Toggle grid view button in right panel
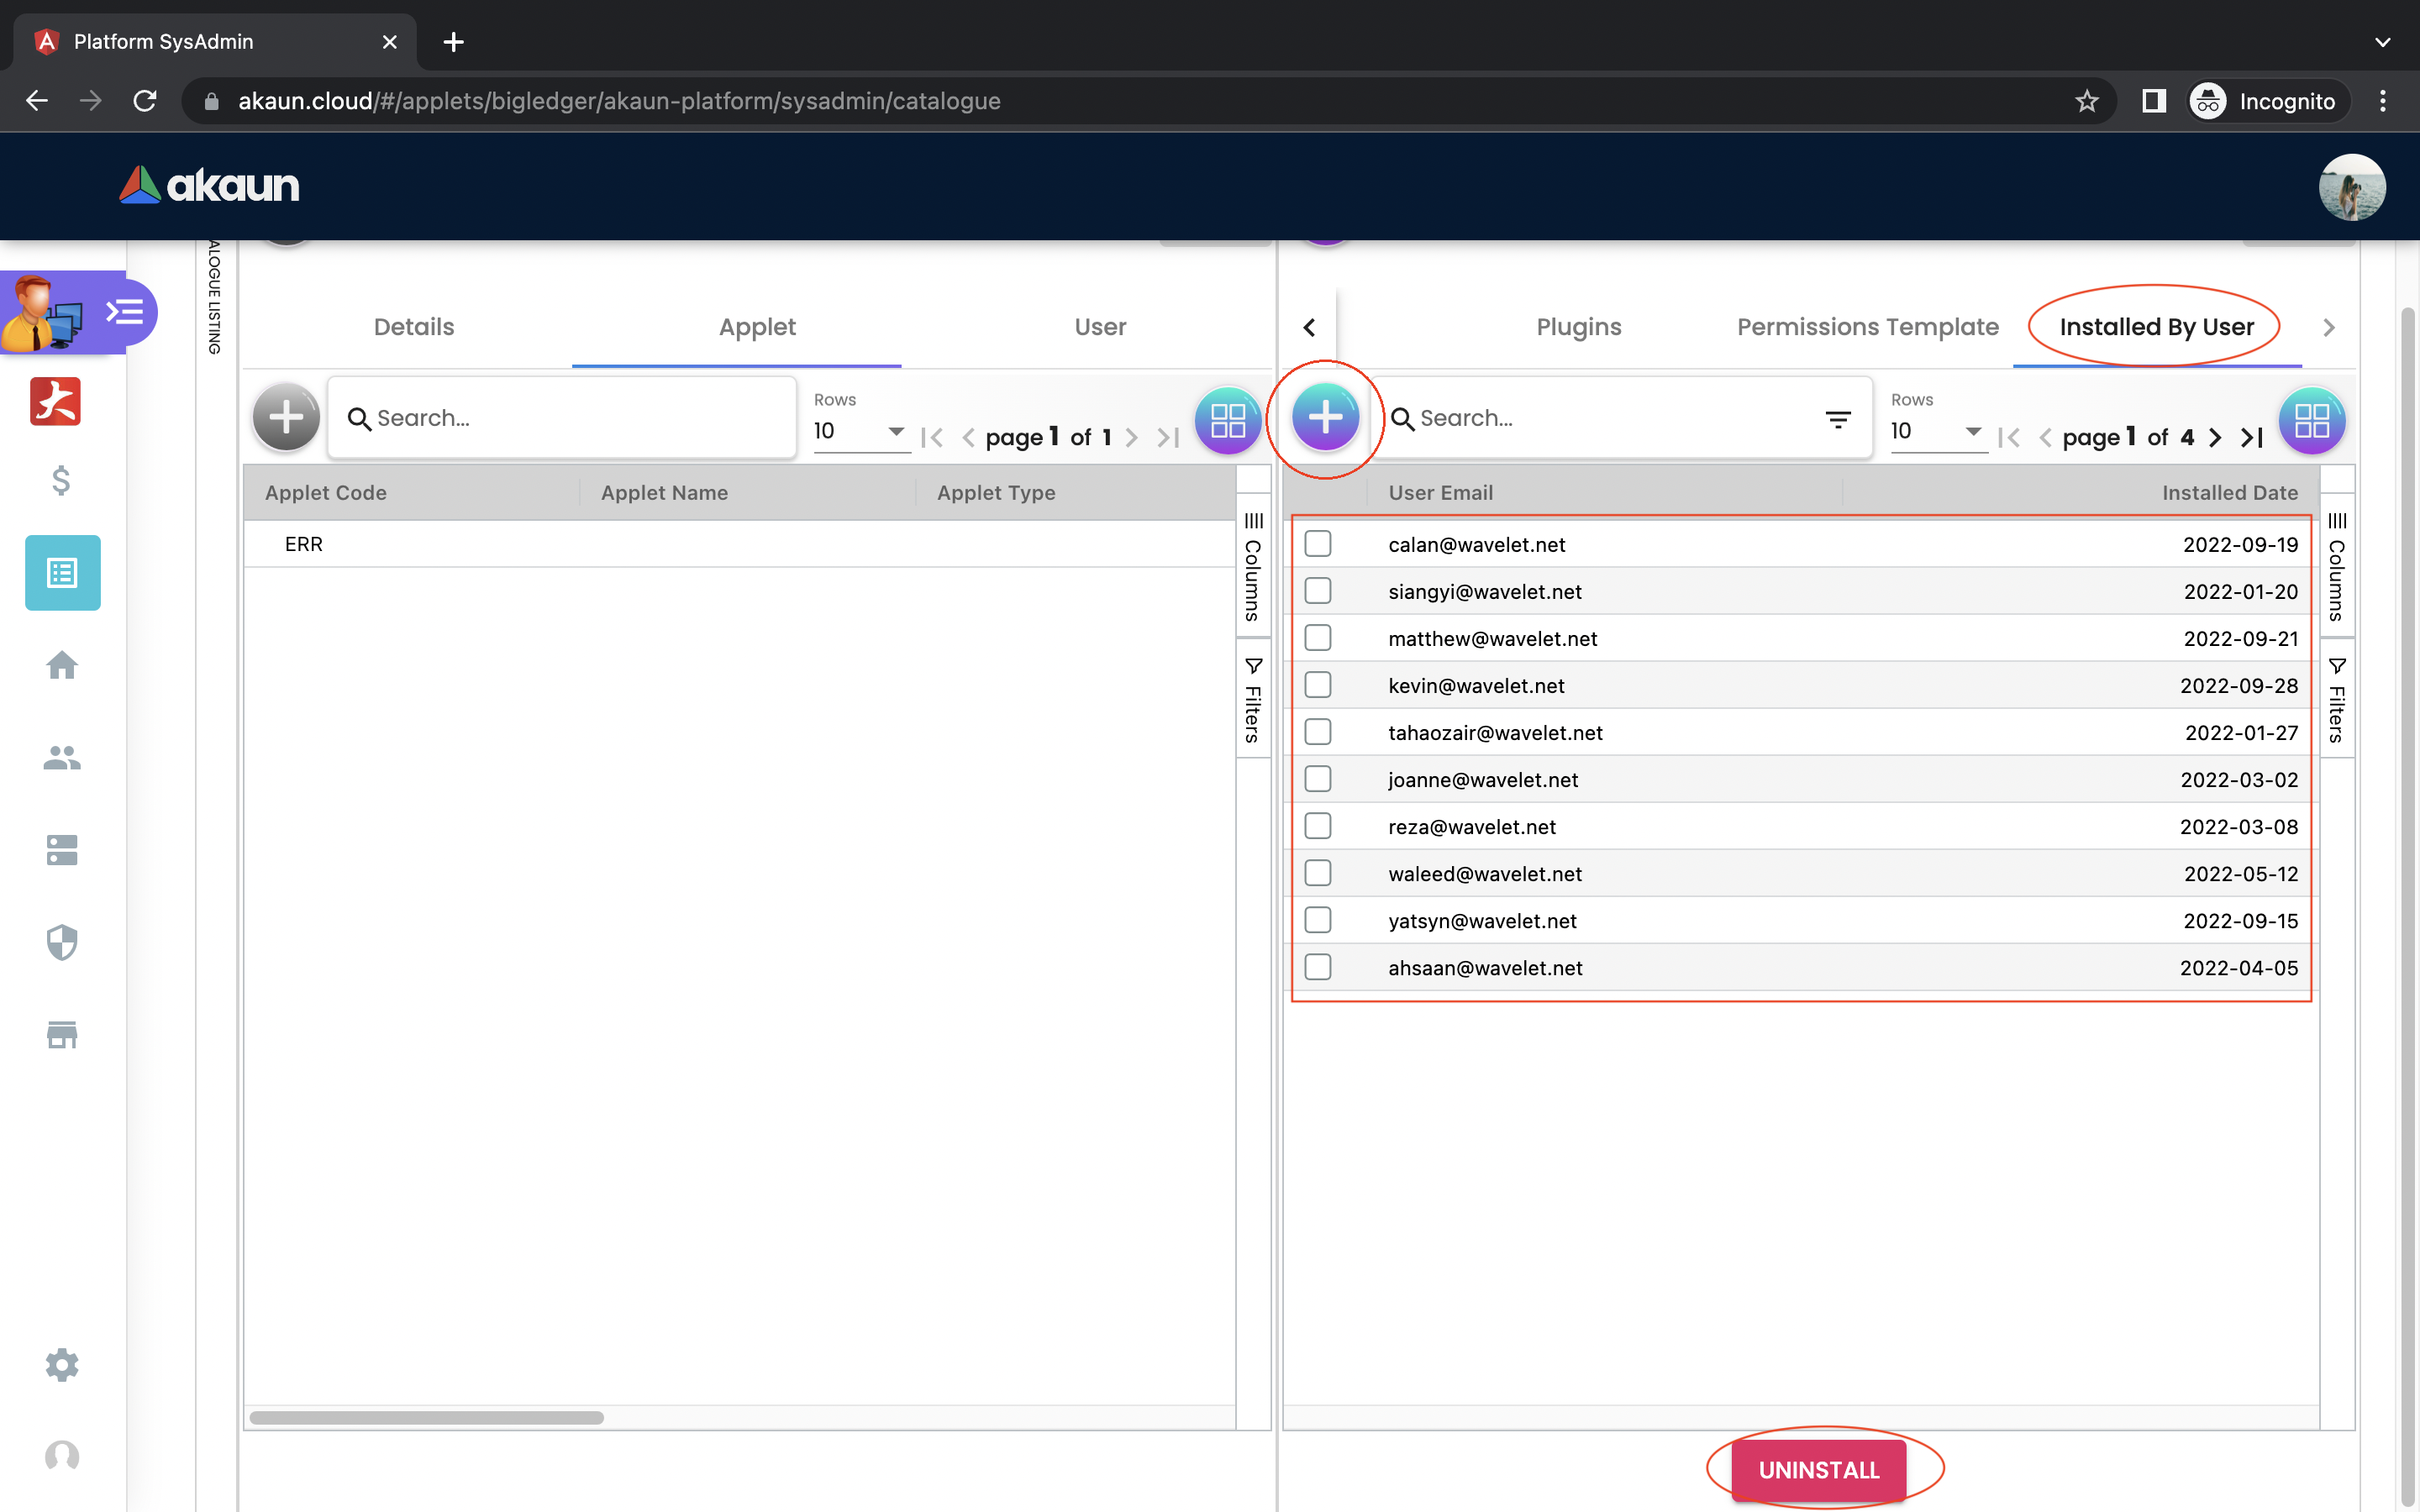 2311,420
